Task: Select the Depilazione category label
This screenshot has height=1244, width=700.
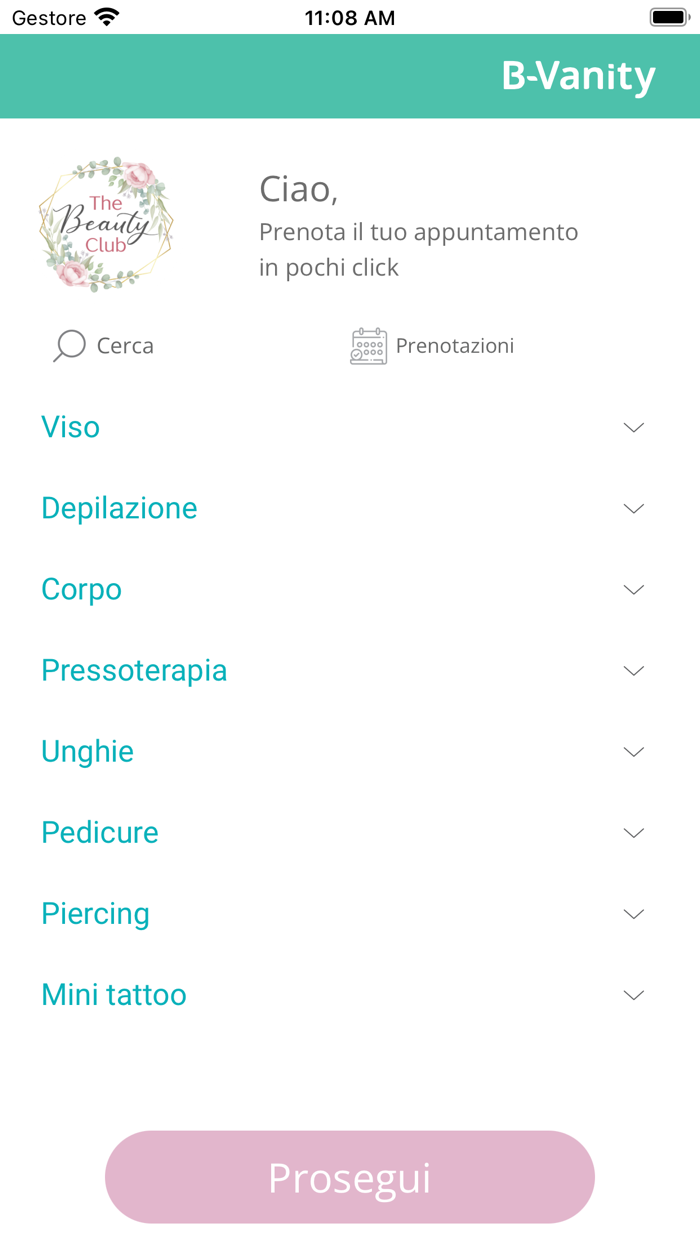Action: (119, 508)
